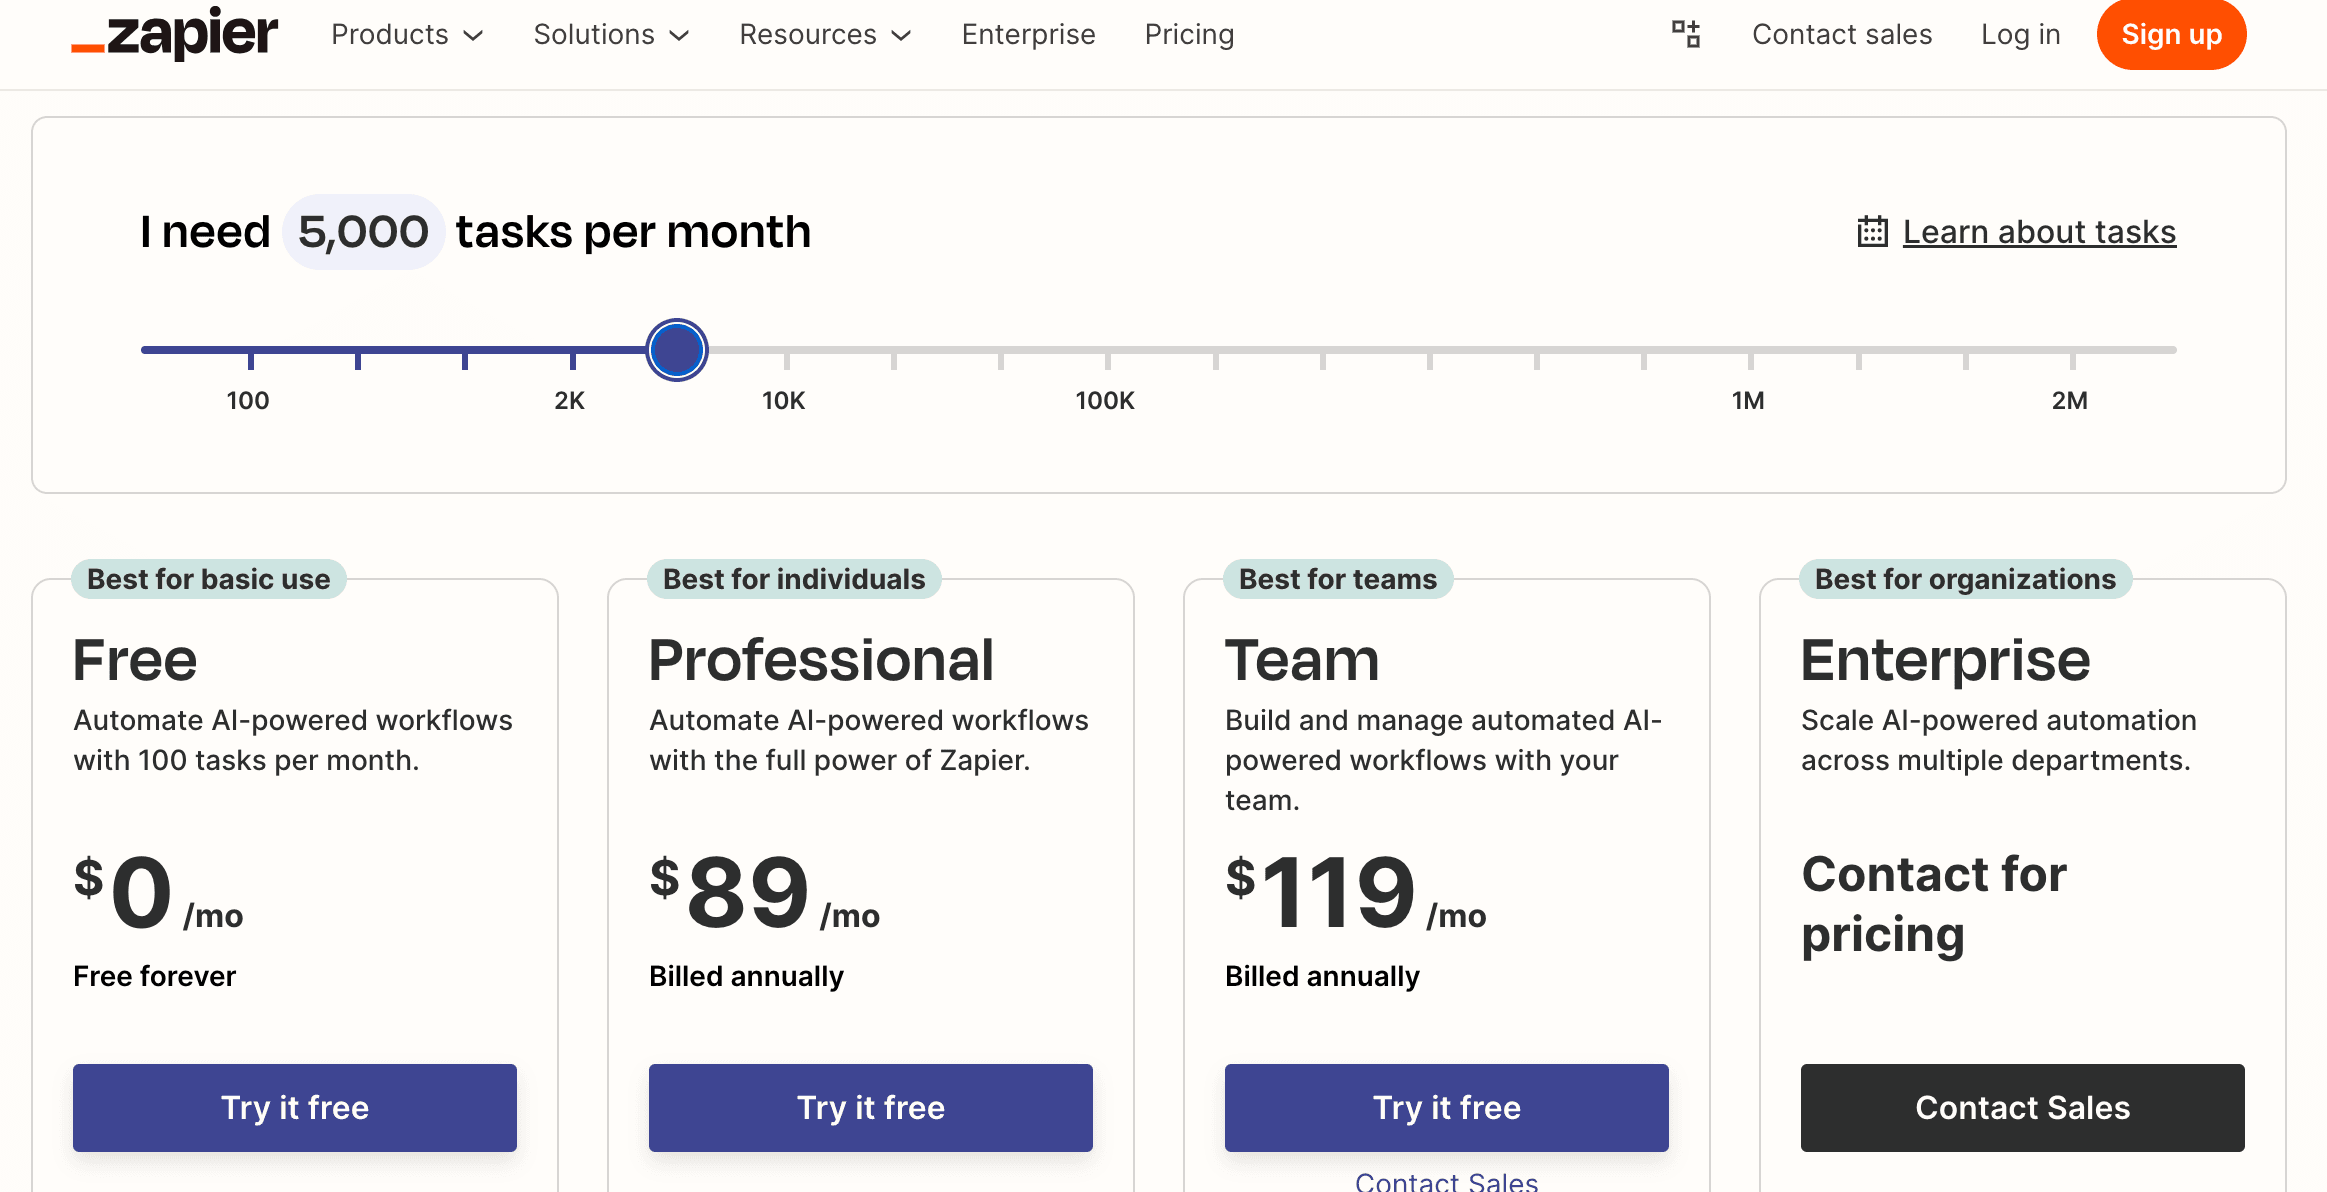Click the tasks slider handle

tap(677, 350)
